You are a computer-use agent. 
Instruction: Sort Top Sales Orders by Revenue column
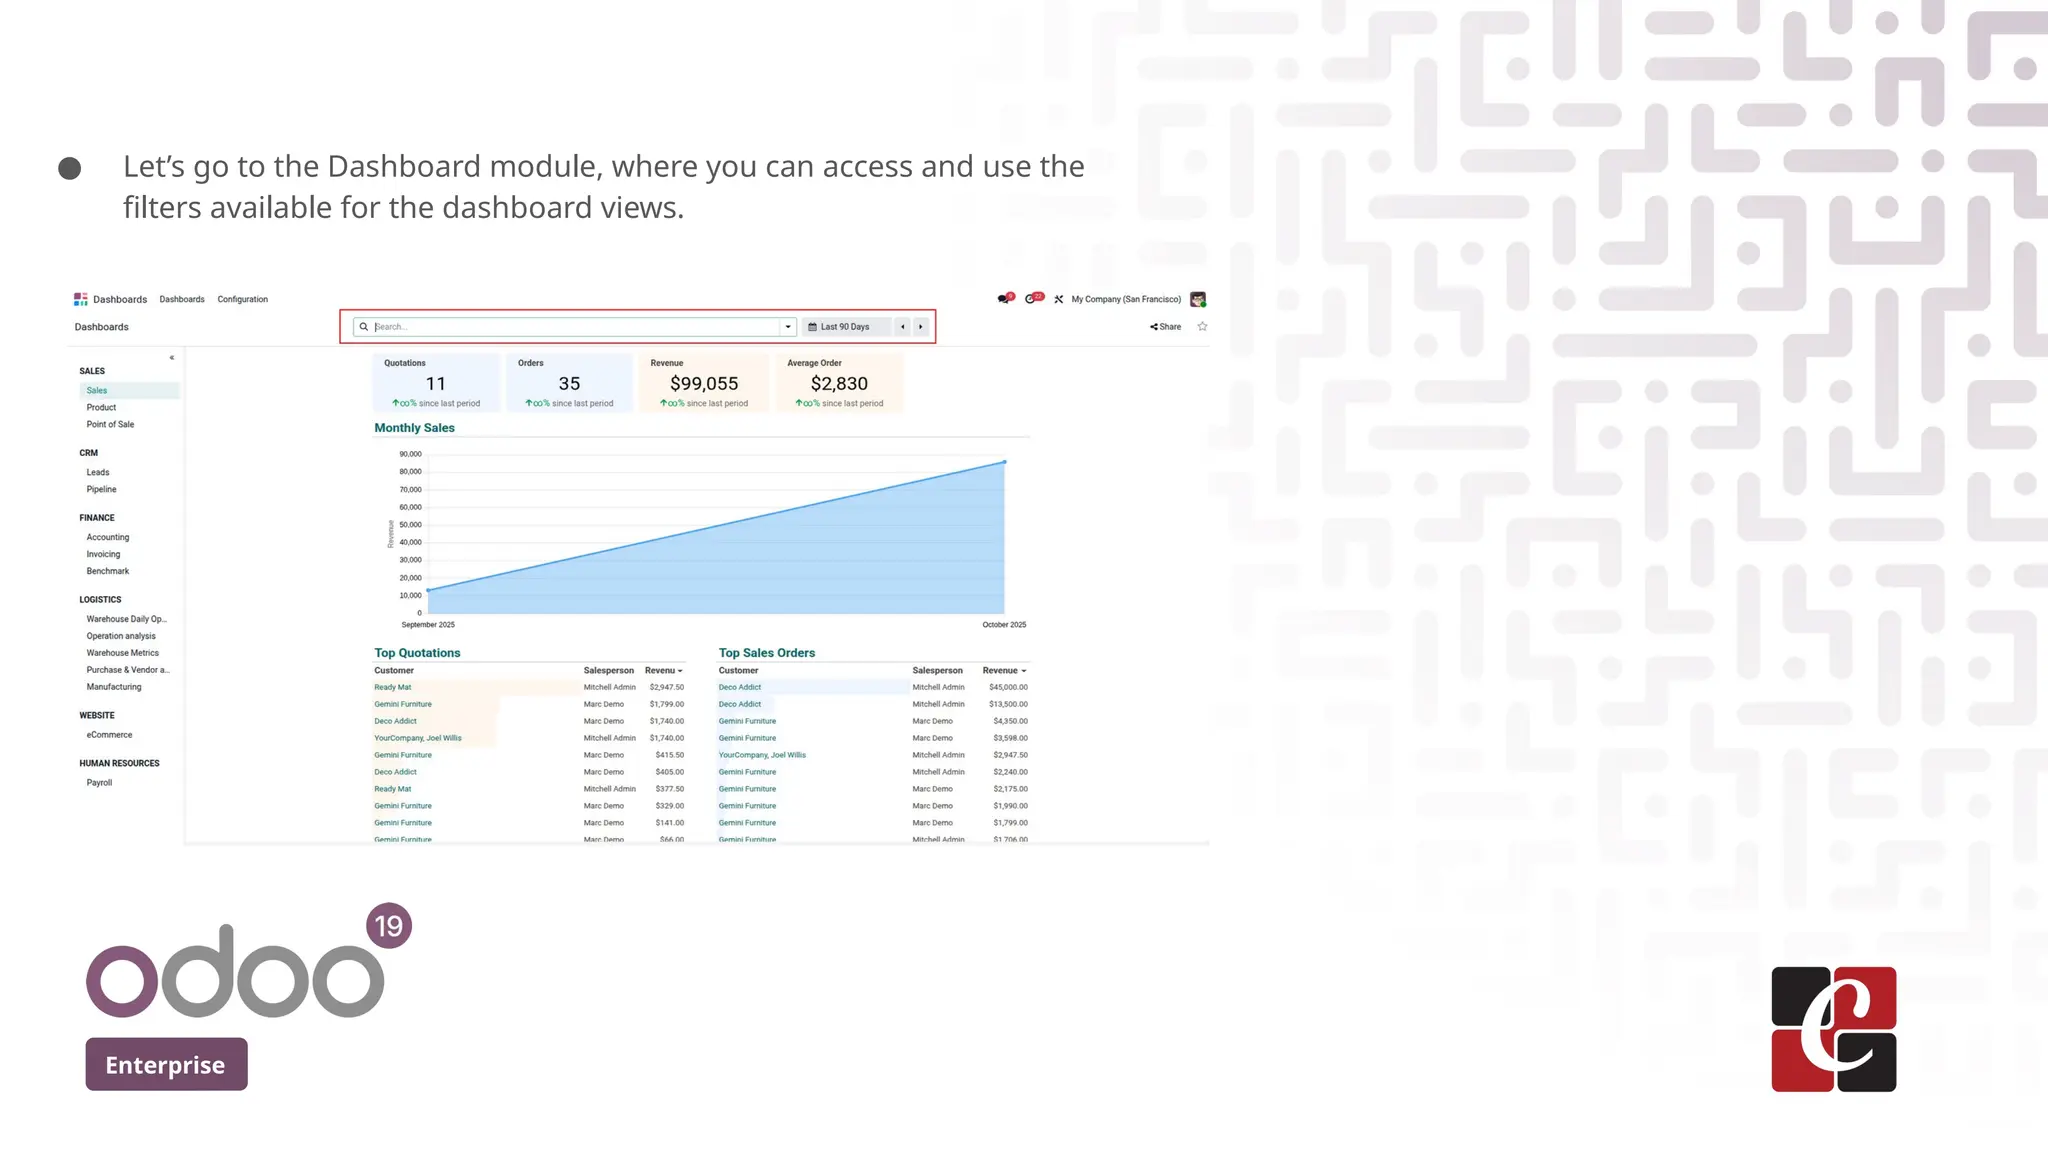tap(1004, 671)
